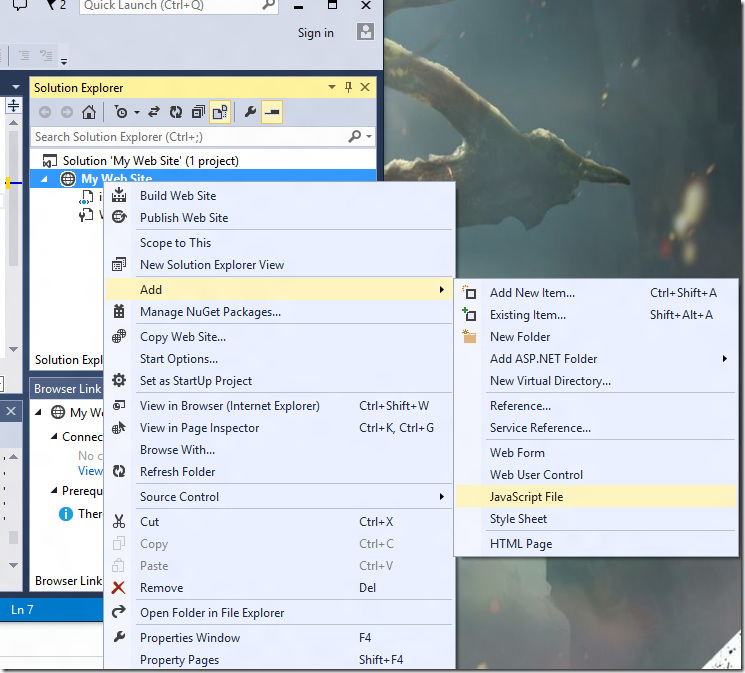Select Service Reference...
This screenshot has width=745, height=673.
(x=596, y=428)
